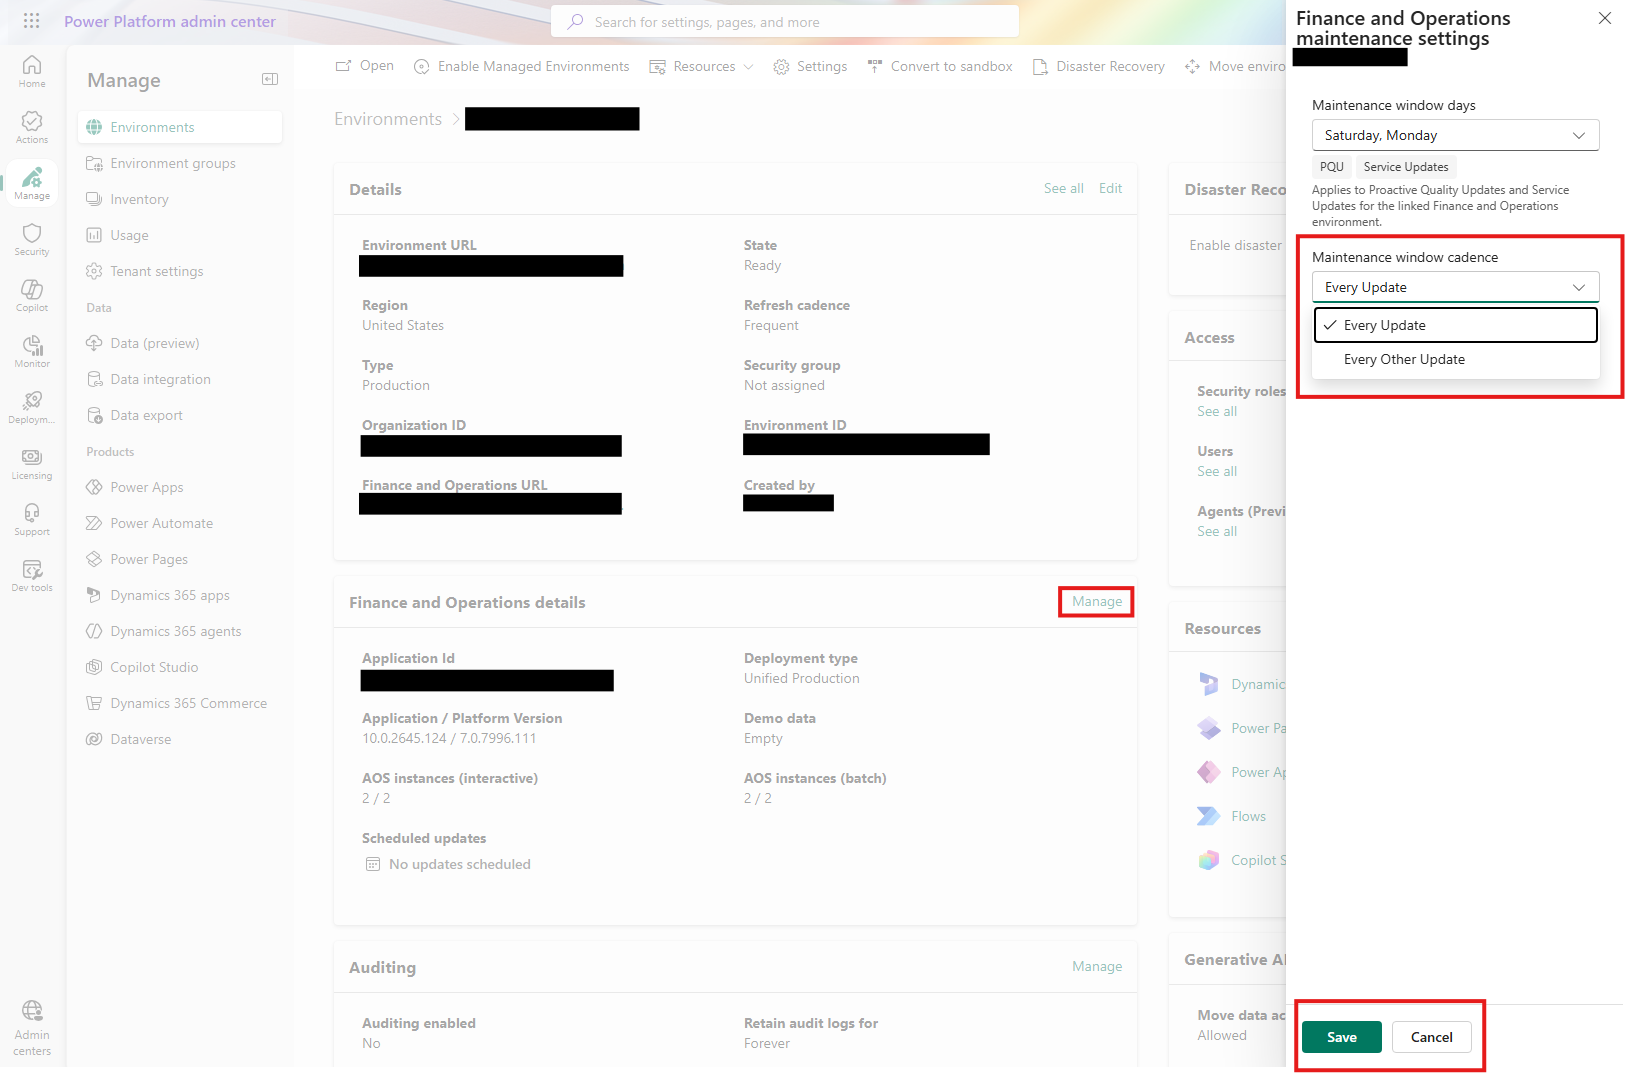Click Enable Managed Environments command
The height and width of the screenshot is (1073, 1625).
[x=522, y=66]
